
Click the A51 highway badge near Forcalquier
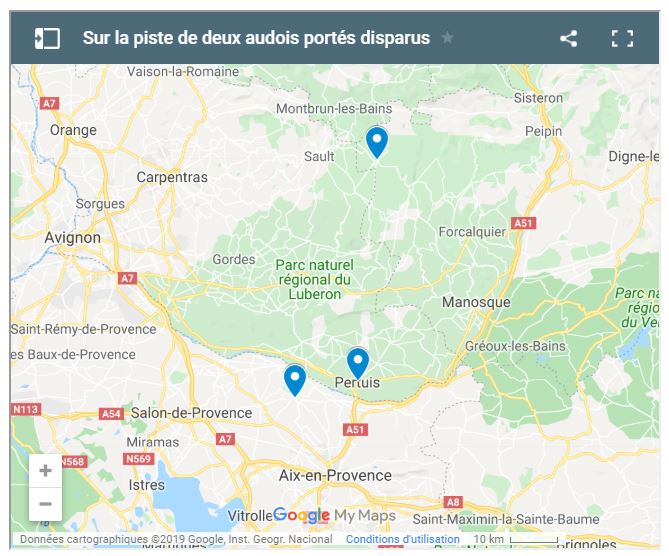click(523, 223)
